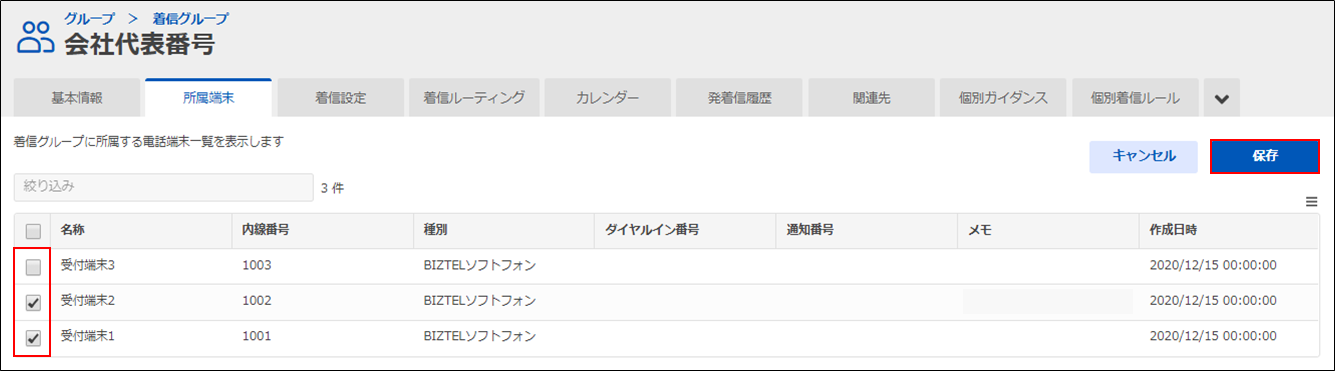Go to the 着信ルーティング tab

474,98
